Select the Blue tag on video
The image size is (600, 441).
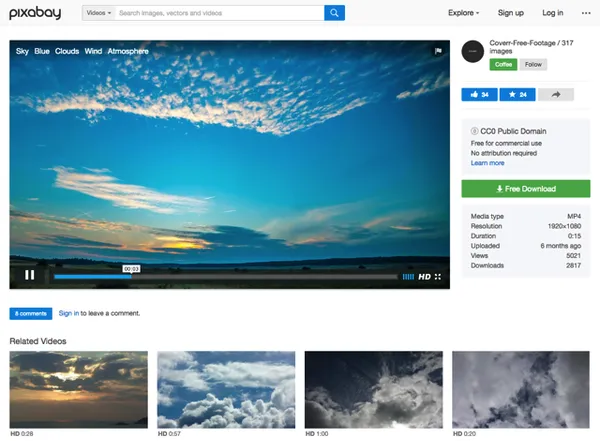tap(42, 51)
